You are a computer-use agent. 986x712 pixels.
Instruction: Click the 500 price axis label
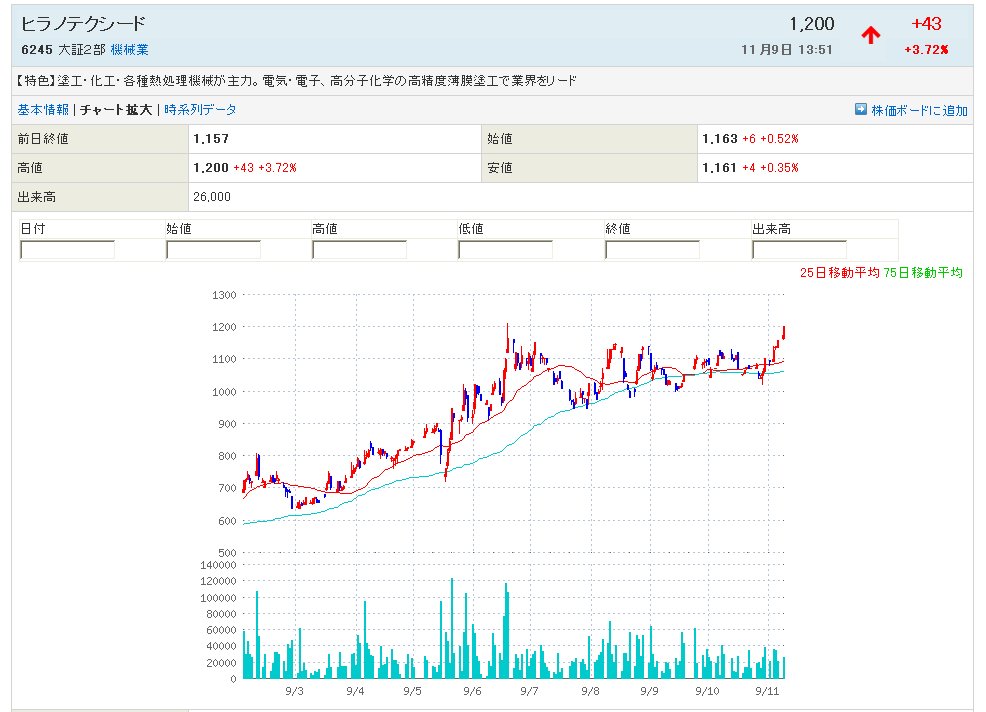coord(227,553)
